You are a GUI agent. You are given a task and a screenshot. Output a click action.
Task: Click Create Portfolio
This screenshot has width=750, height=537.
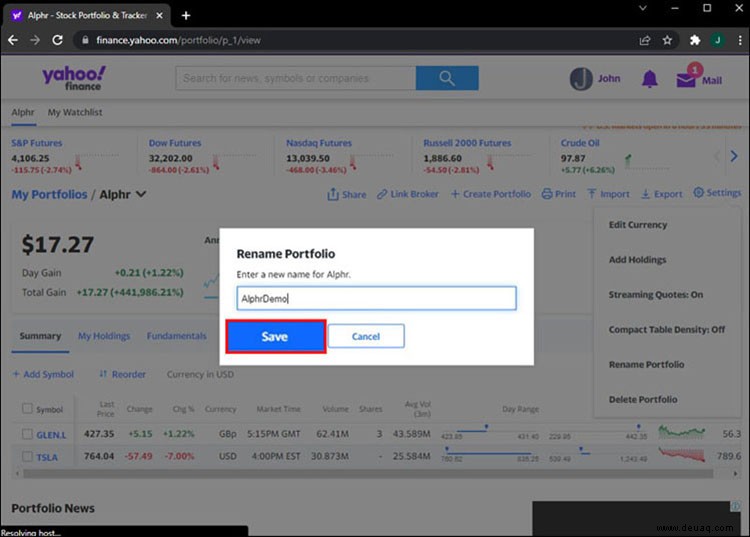pos(491,194)
